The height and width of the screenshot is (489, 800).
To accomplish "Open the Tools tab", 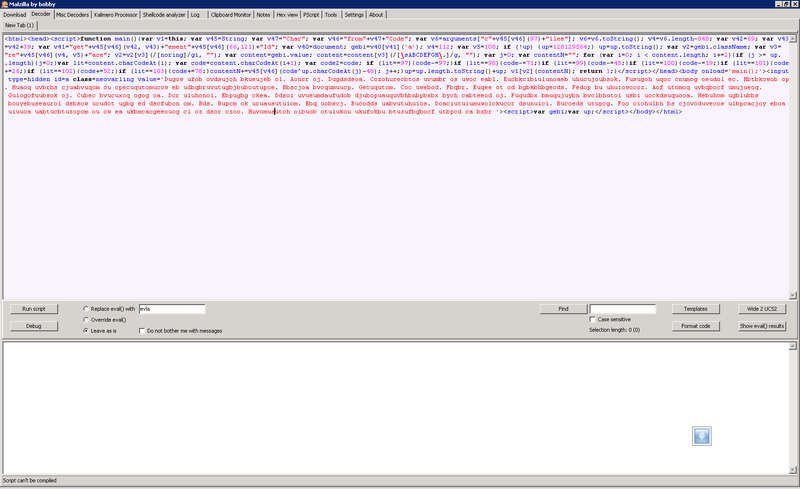I will pyautogui.click(x=331, y=15).
